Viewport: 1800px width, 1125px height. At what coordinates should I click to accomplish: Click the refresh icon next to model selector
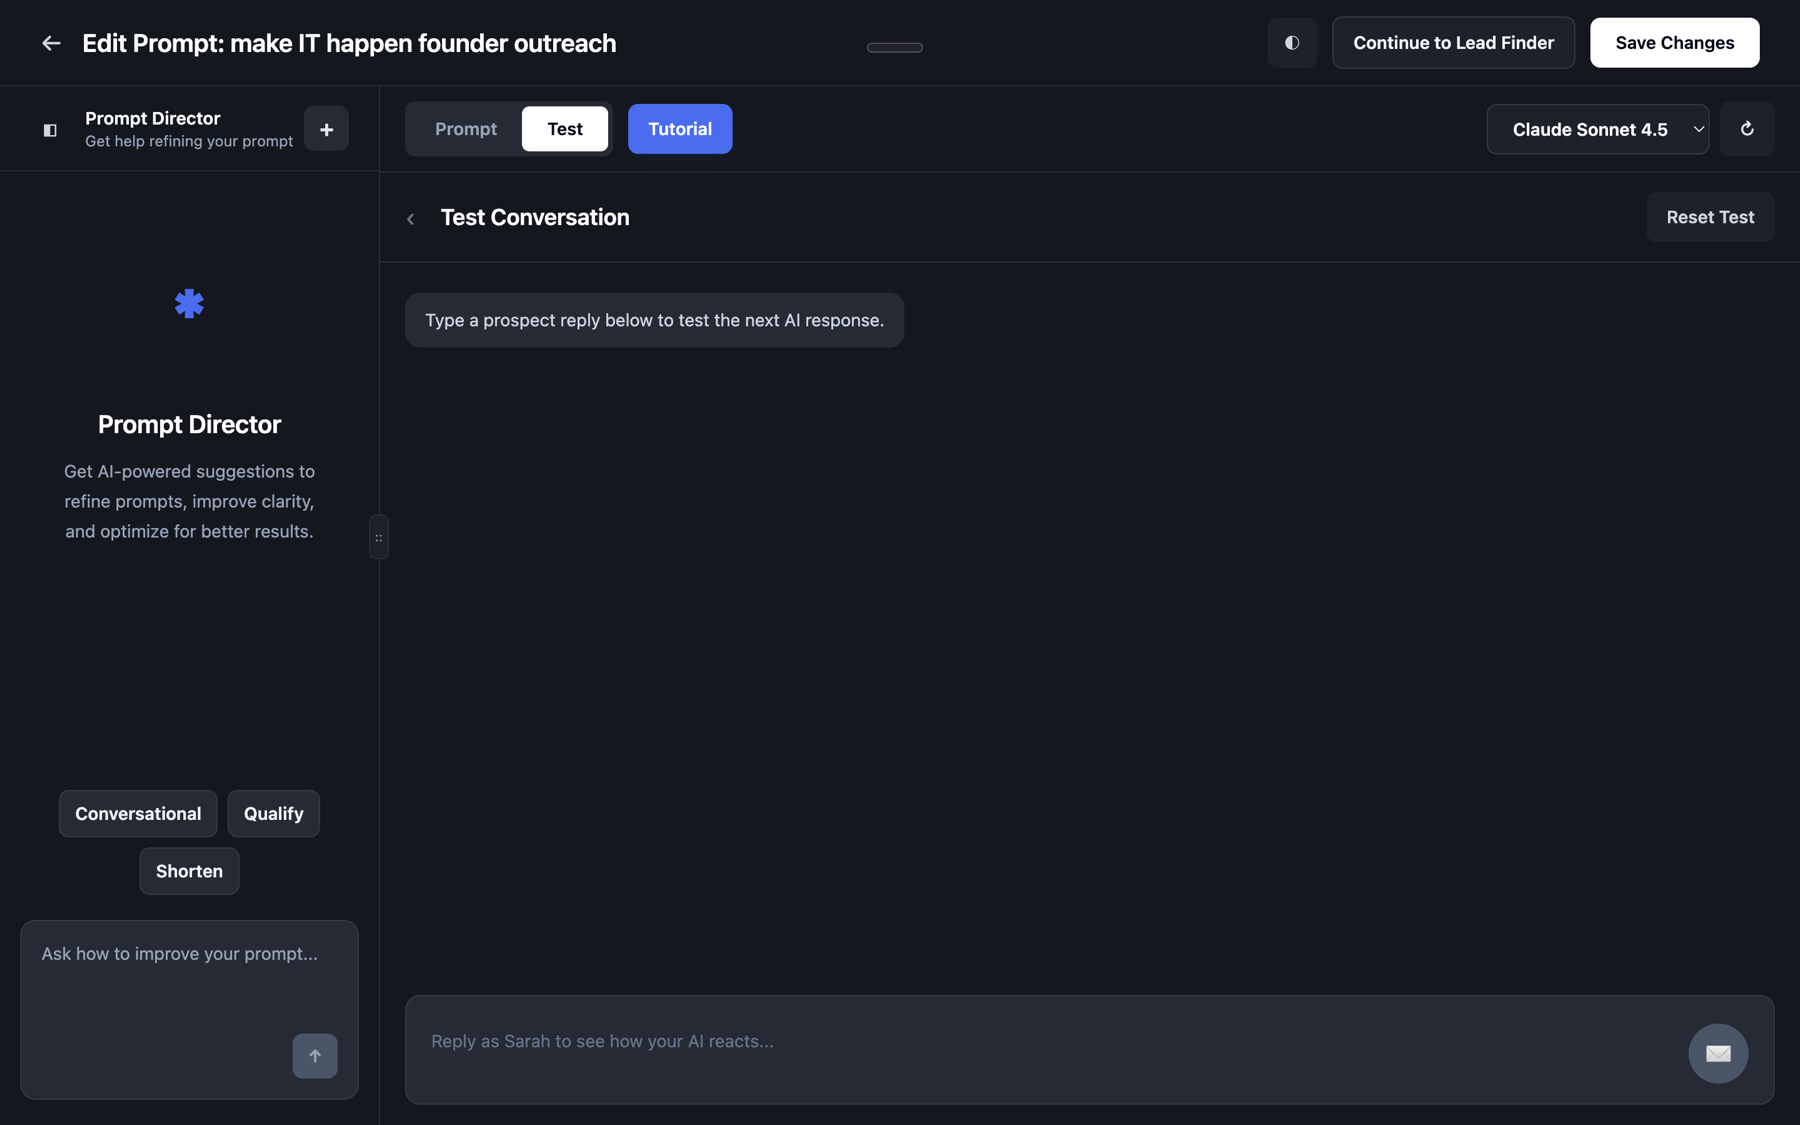[x=1746, y=129]
